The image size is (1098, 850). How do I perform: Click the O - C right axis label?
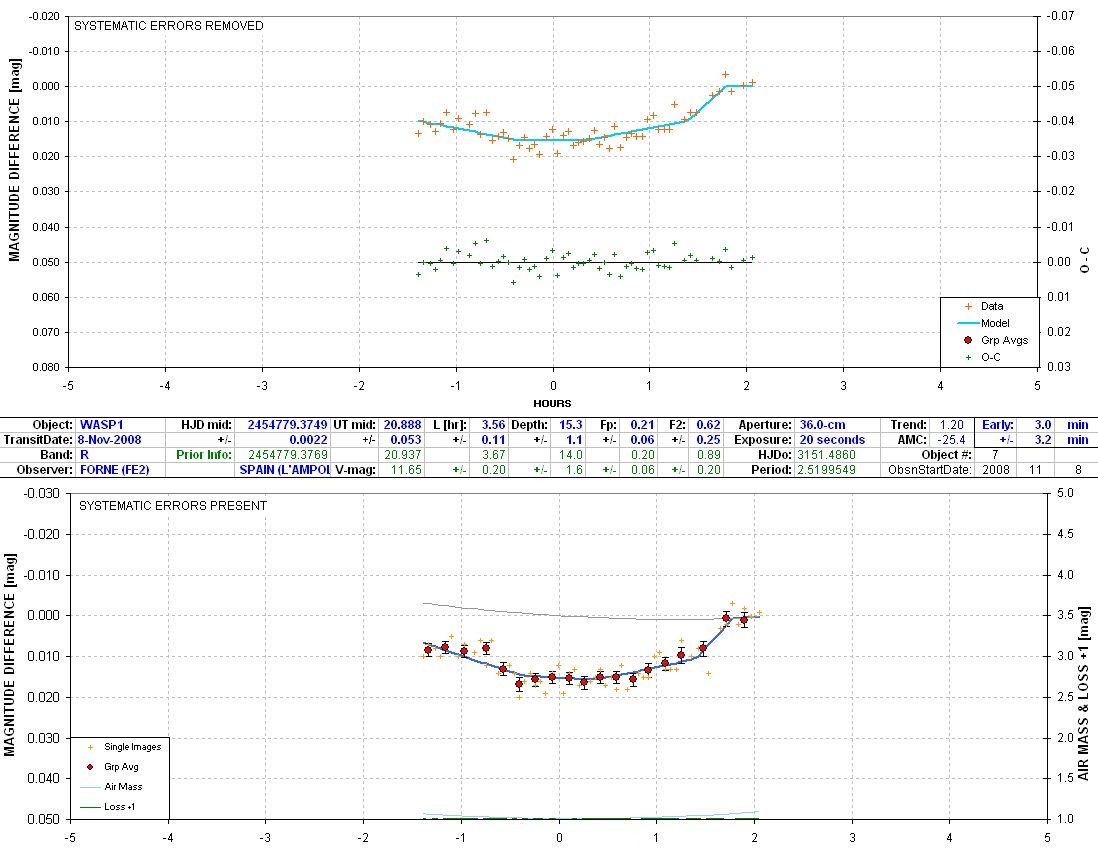coord(1085,259)
